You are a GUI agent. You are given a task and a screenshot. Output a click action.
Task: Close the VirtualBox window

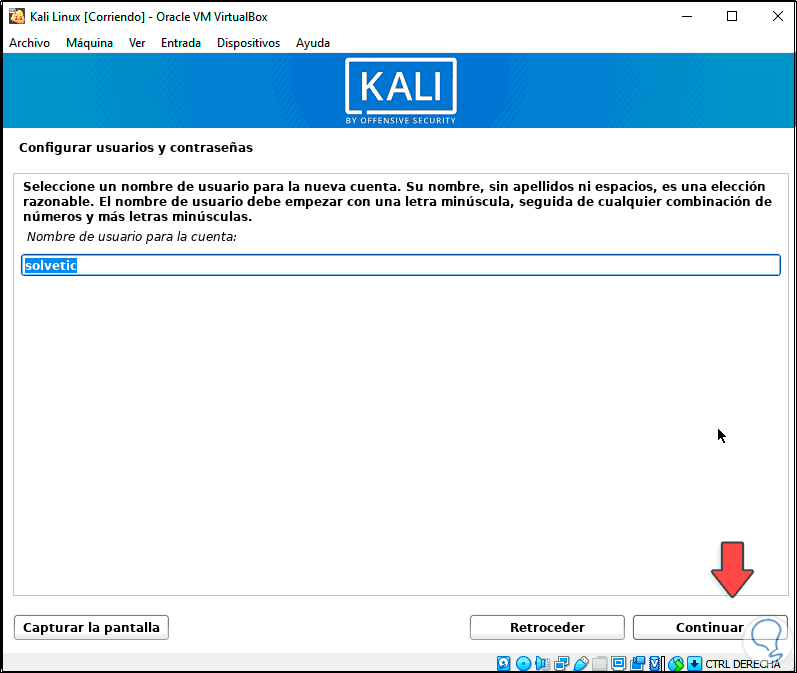777,16
